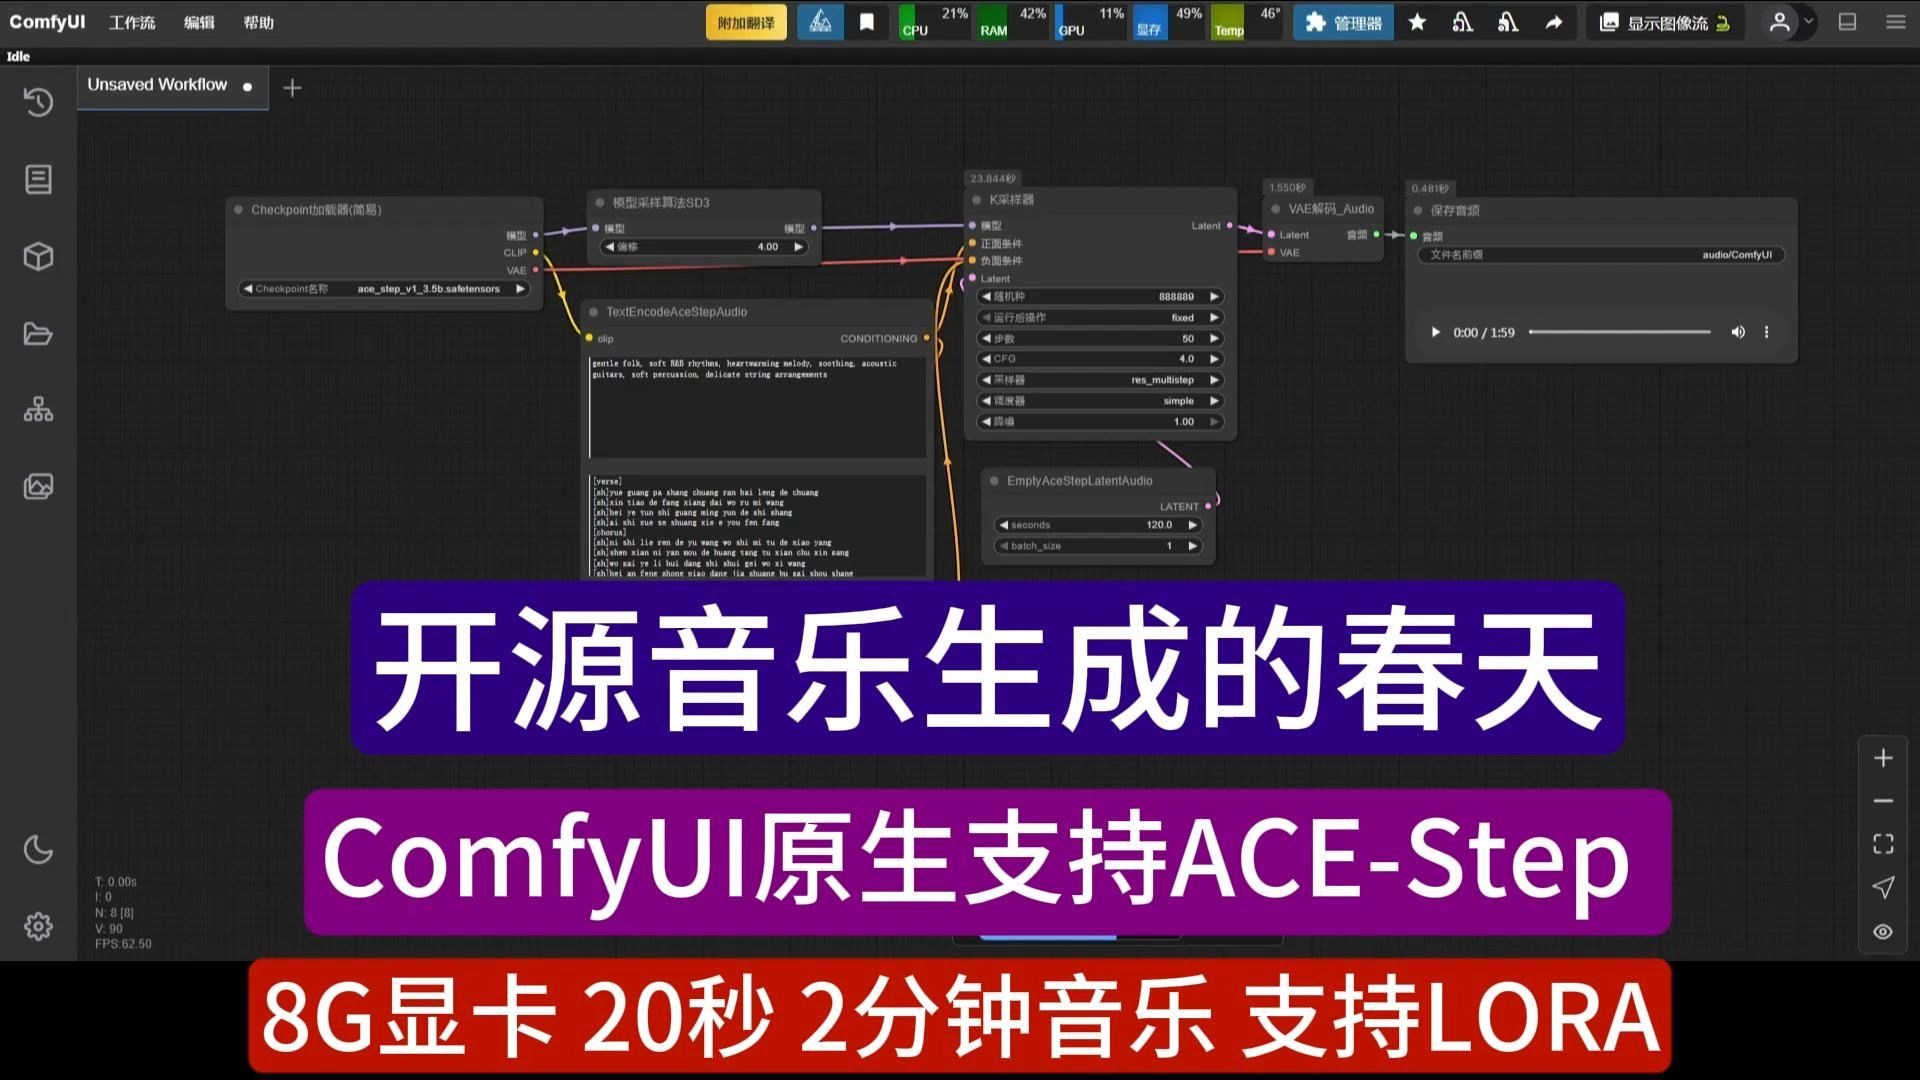1920x1080 pixels.
Task: Click the star favorite icon
Action: pos(1417,22)
